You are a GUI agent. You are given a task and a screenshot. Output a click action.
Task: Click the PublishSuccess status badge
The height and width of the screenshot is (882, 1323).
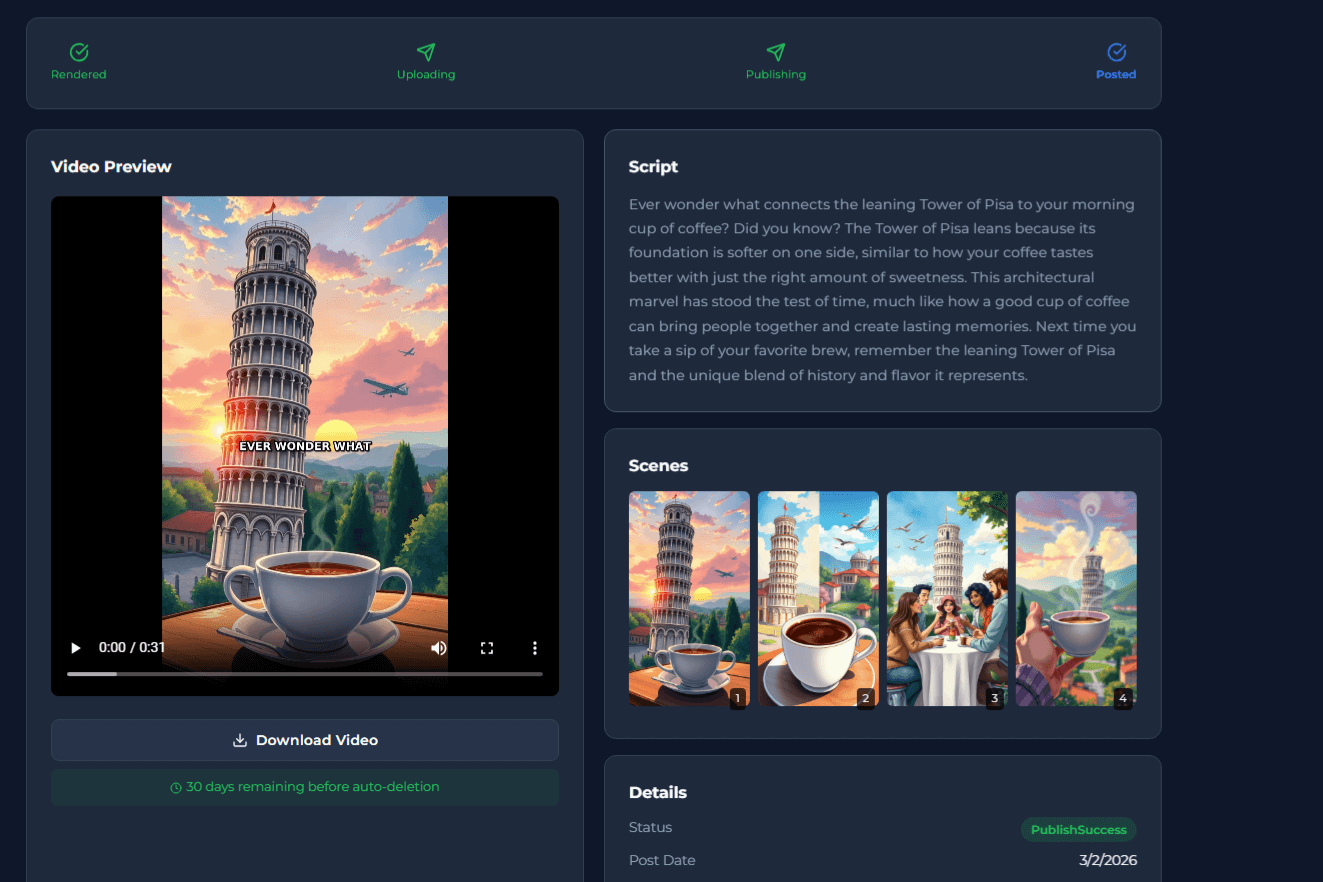click(x=1078, y=829)
